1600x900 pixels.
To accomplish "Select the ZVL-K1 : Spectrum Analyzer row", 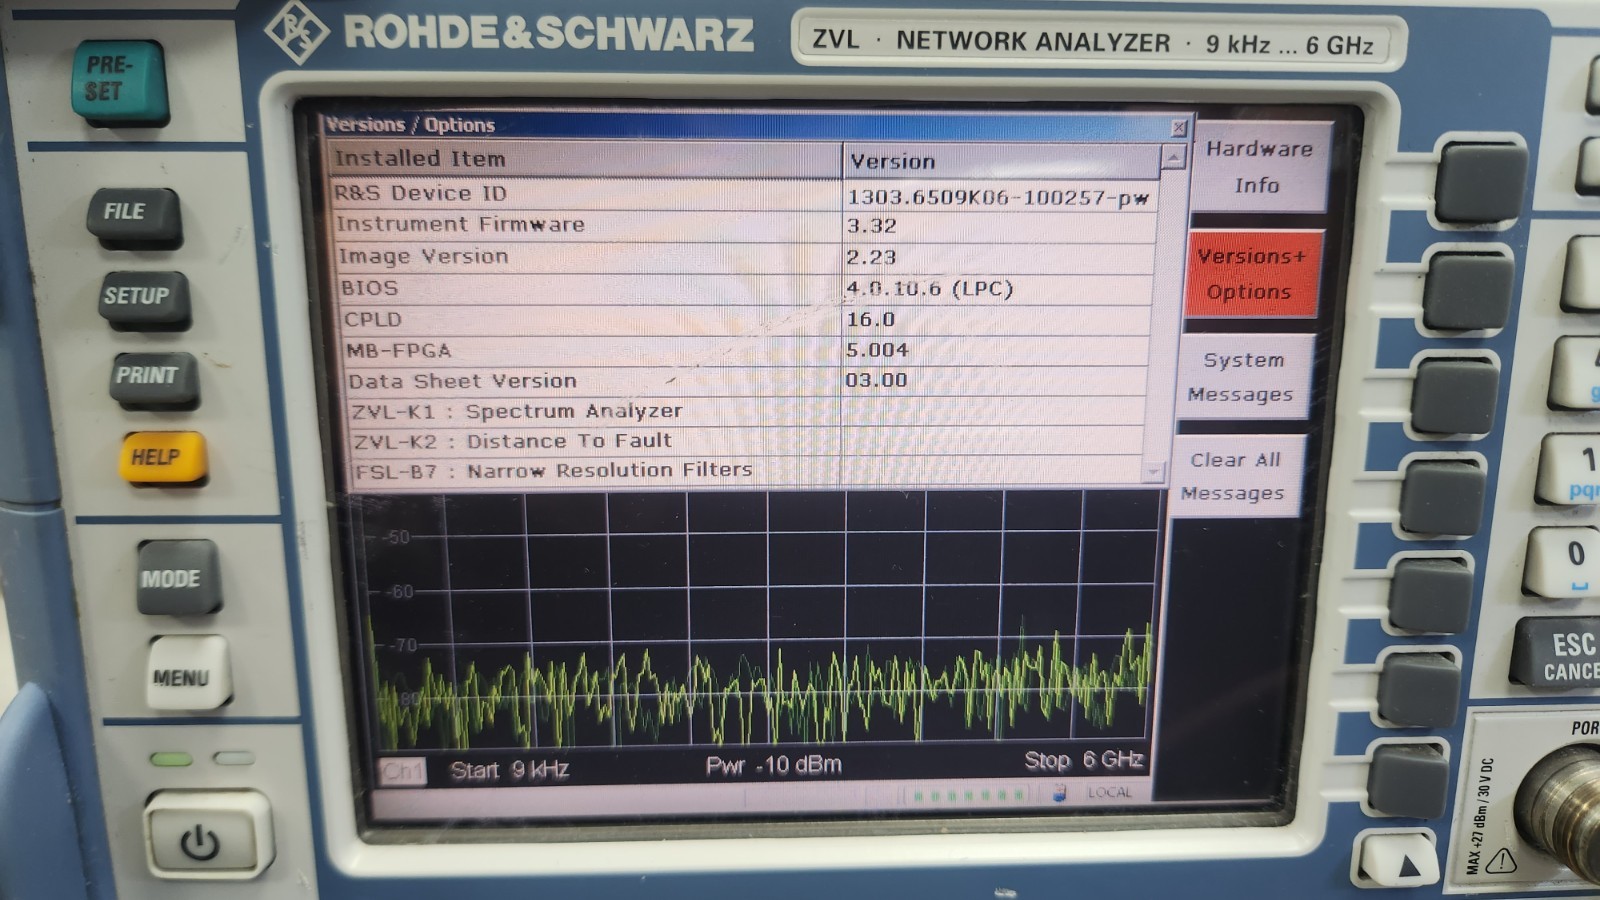I will click(747, 411).
